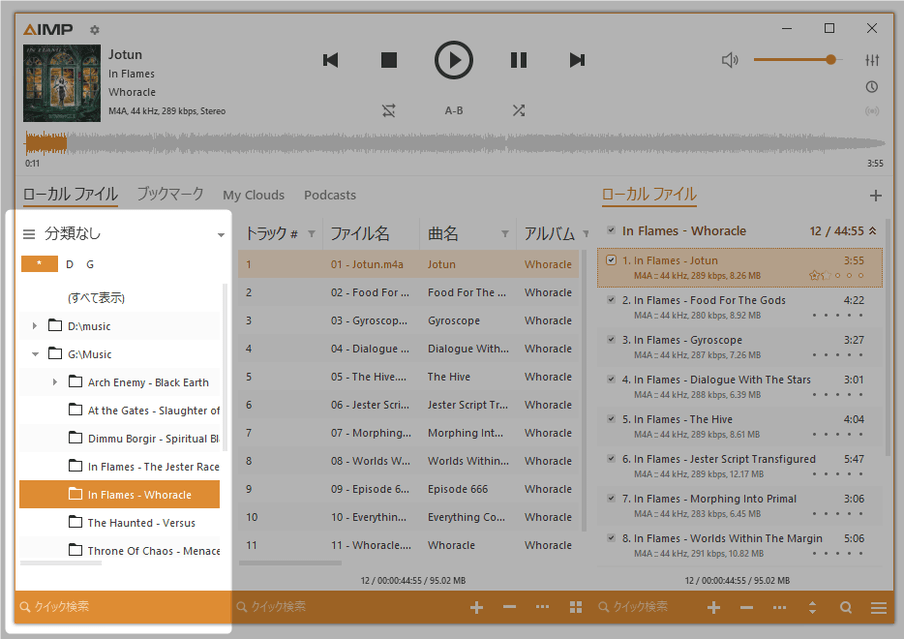
Task: Adjust the volume slider
Action: (x=798, y=60)
